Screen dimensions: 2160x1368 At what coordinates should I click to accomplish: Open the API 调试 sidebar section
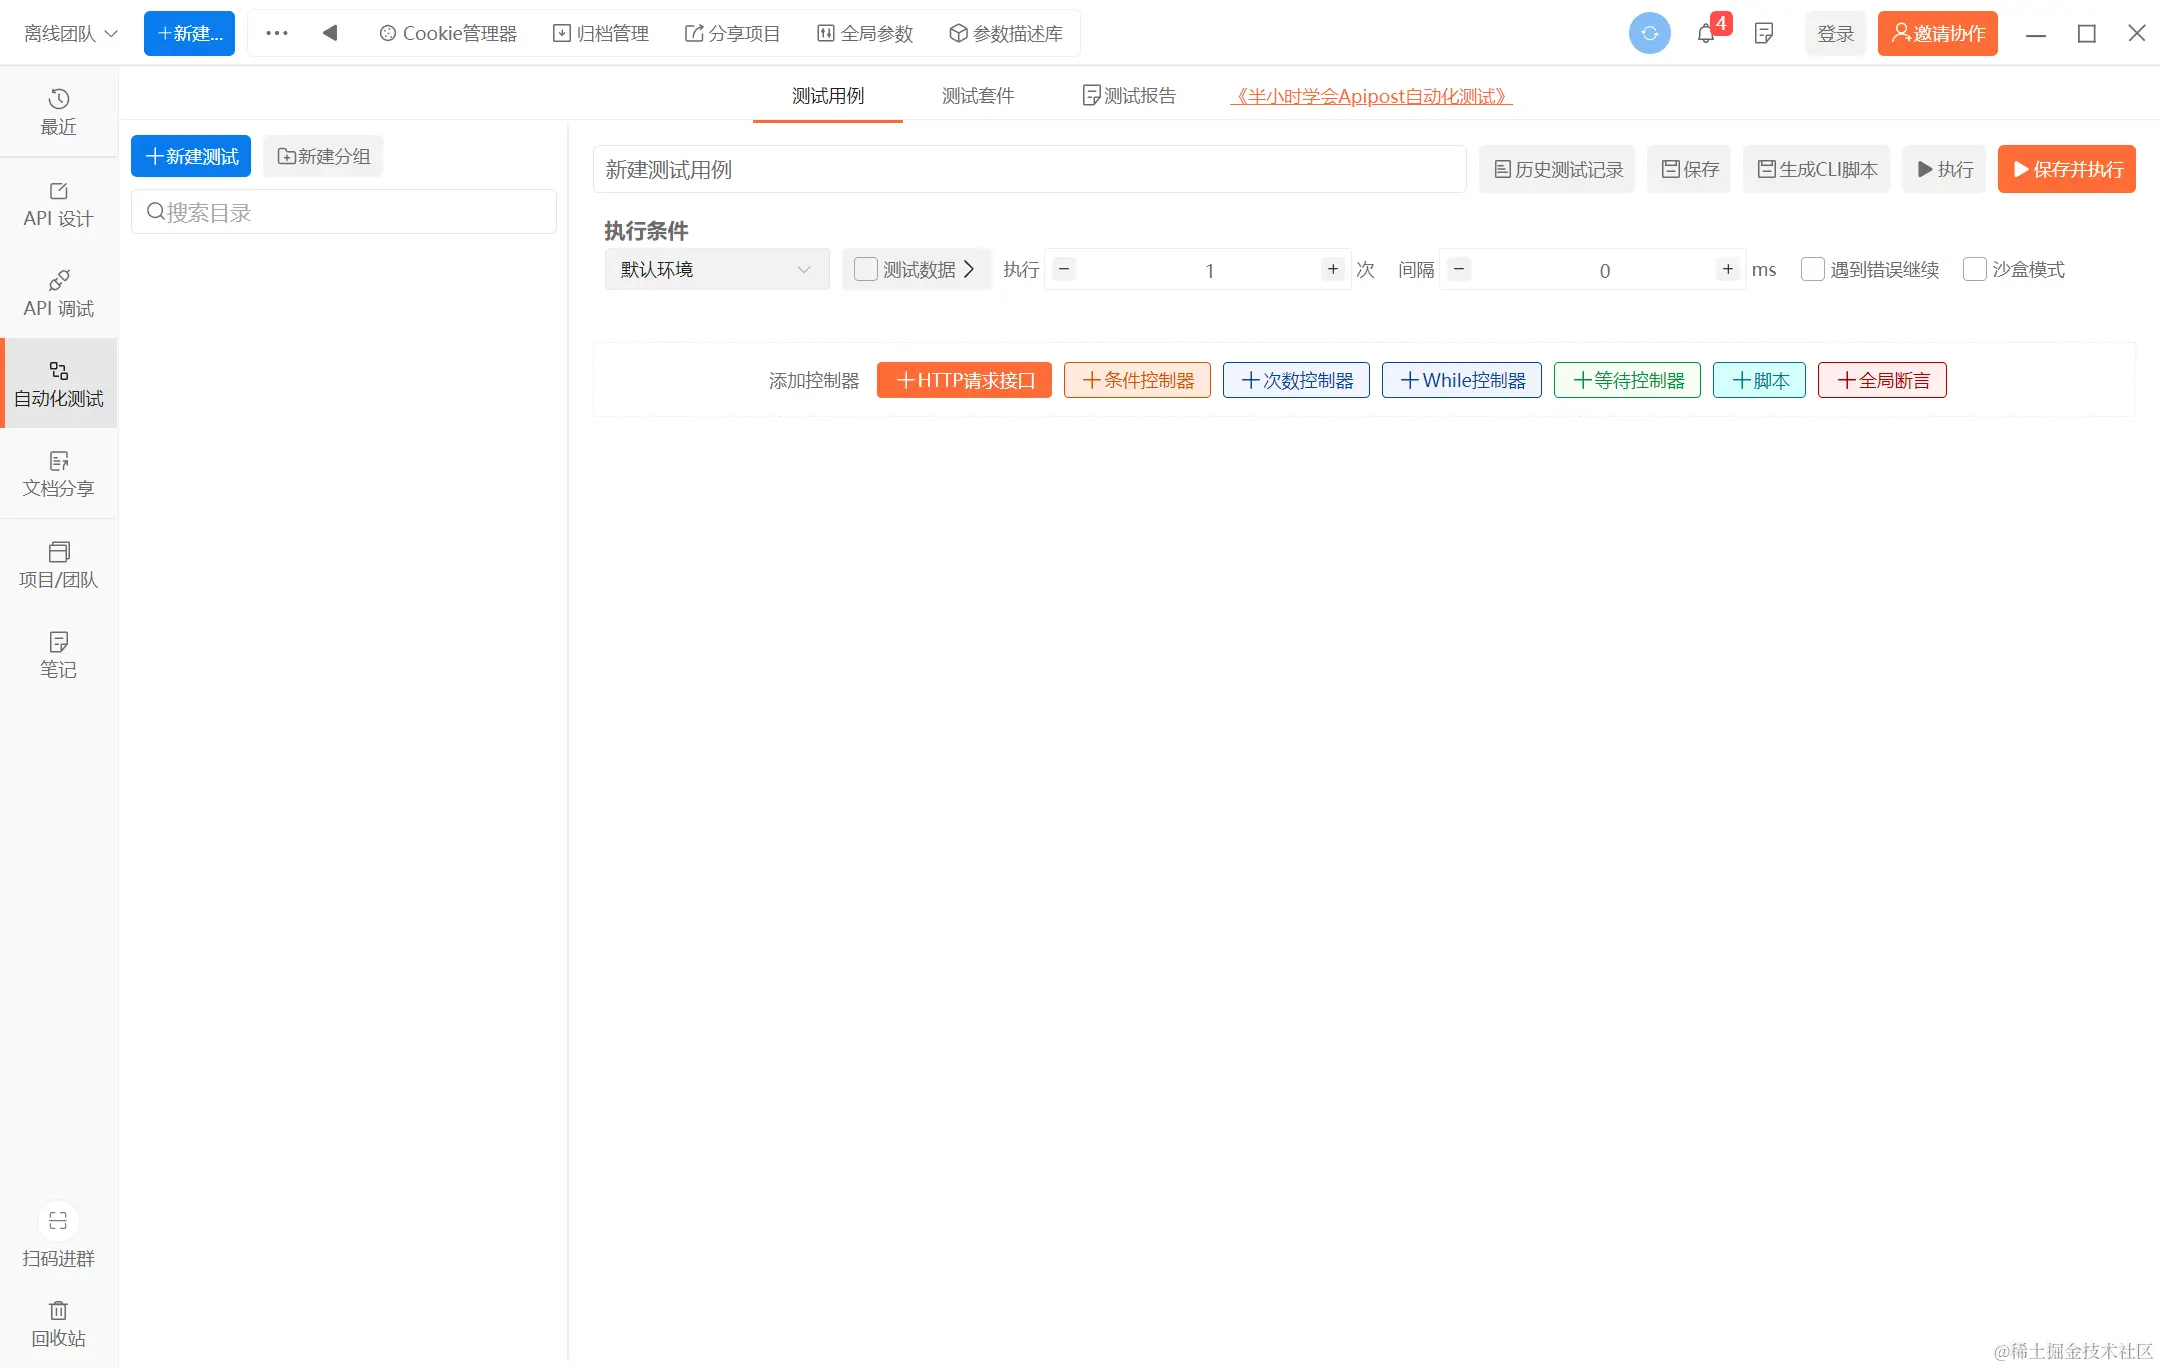click(x=58, y=293)
